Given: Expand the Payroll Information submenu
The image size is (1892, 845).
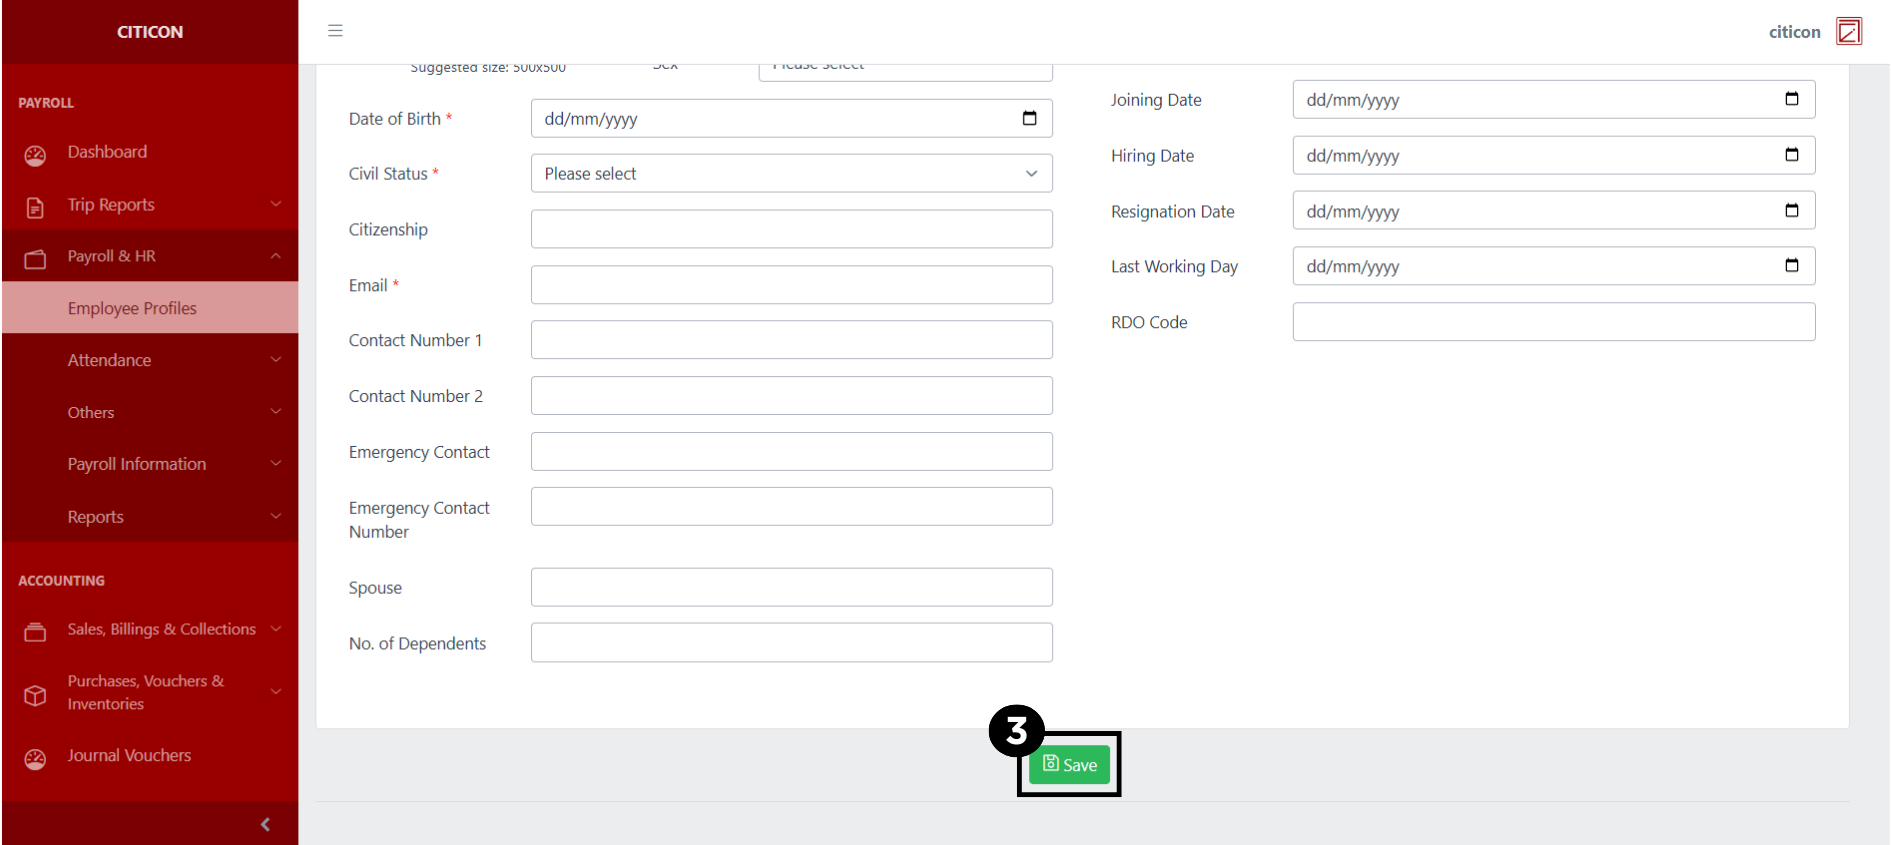Looking at the screenshot, I should [x=150, y=464].
